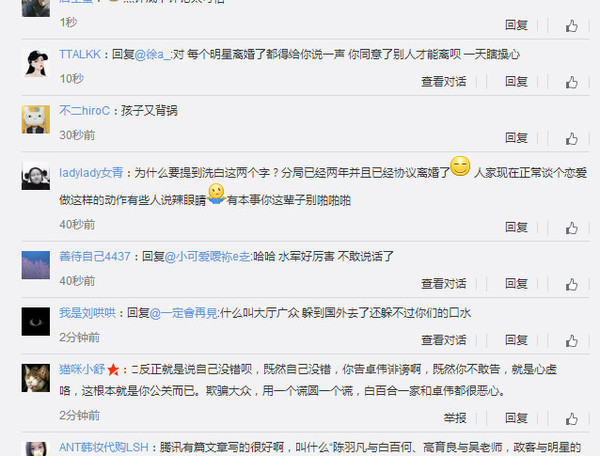Open 查看对话 for 善待自己4437's reply
Screen dimensions: 600x456
tap(443, 283)
